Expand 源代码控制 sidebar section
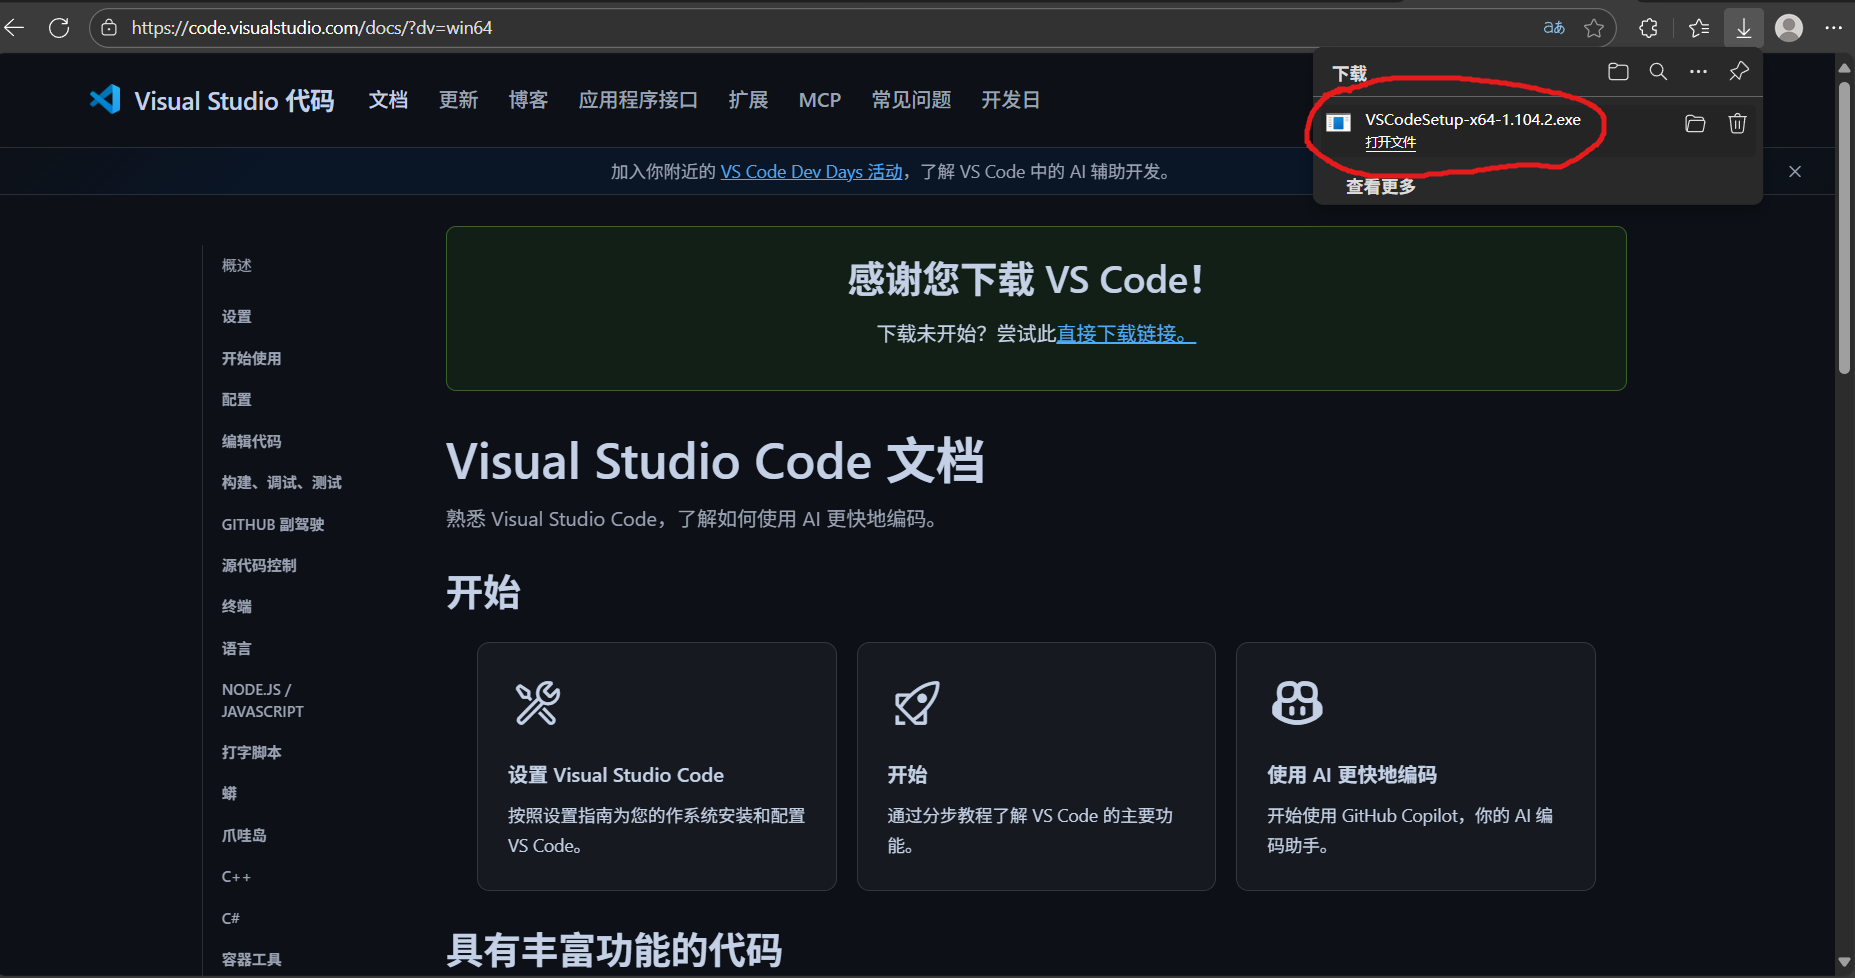Screen dimensions: 1855x978 (x=259, y=566)
